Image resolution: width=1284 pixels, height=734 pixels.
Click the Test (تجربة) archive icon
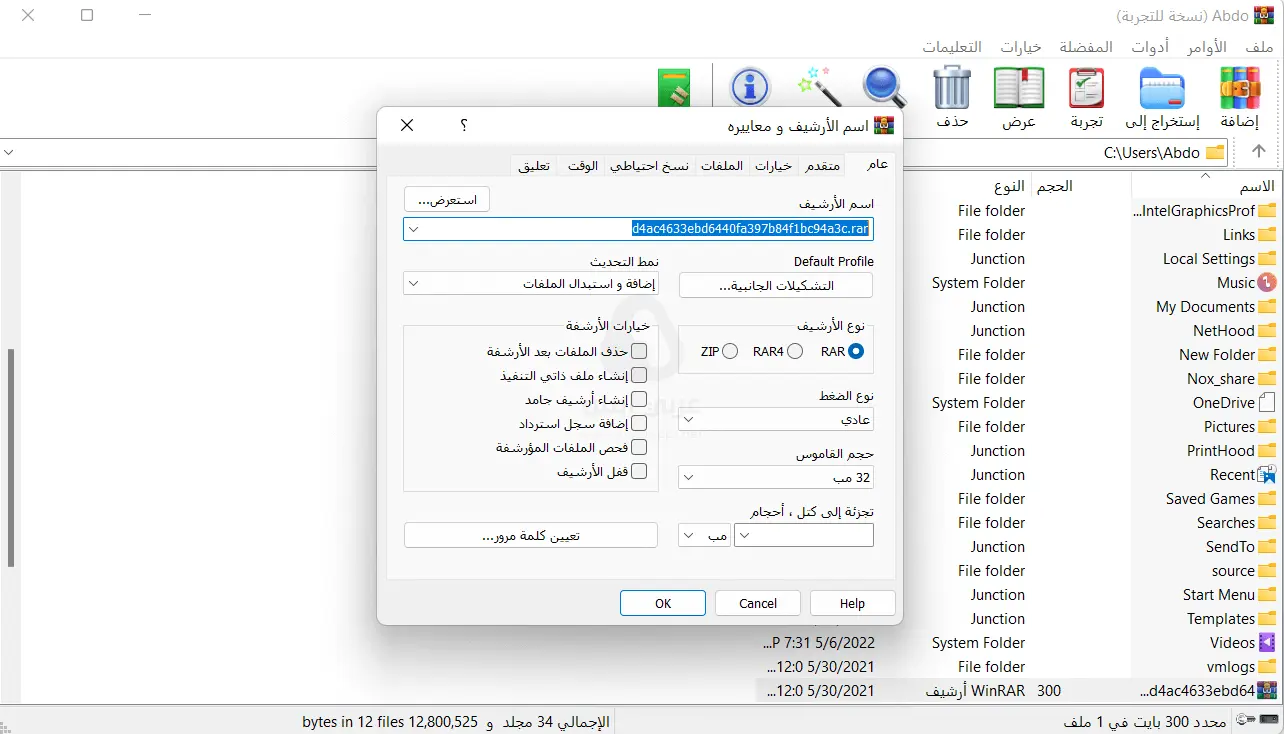[x=1085, y=88]
